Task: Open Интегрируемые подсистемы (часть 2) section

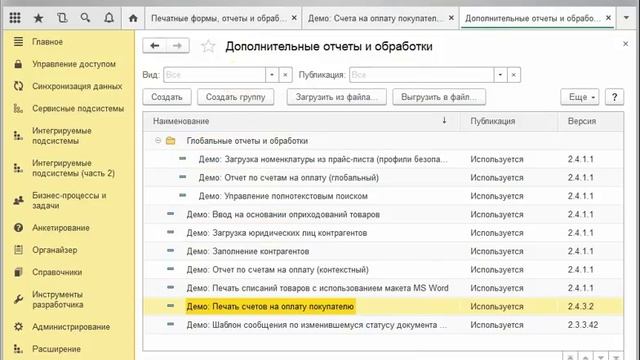Action: click(73, 168)
